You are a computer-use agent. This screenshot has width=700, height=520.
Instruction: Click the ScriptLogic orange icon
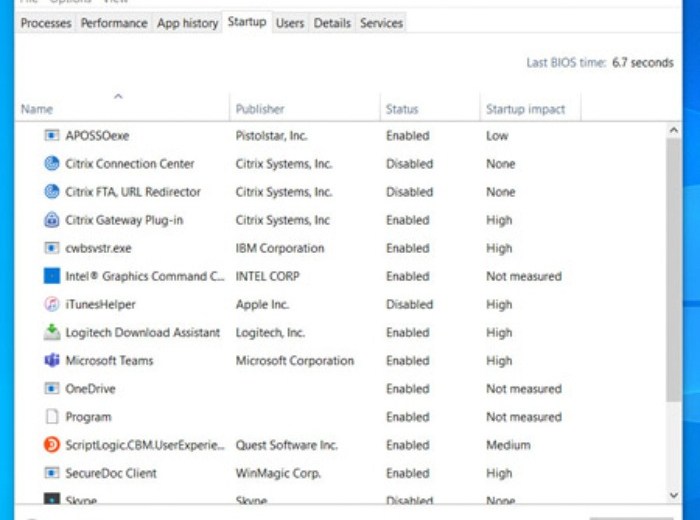(x=52, y=445)
